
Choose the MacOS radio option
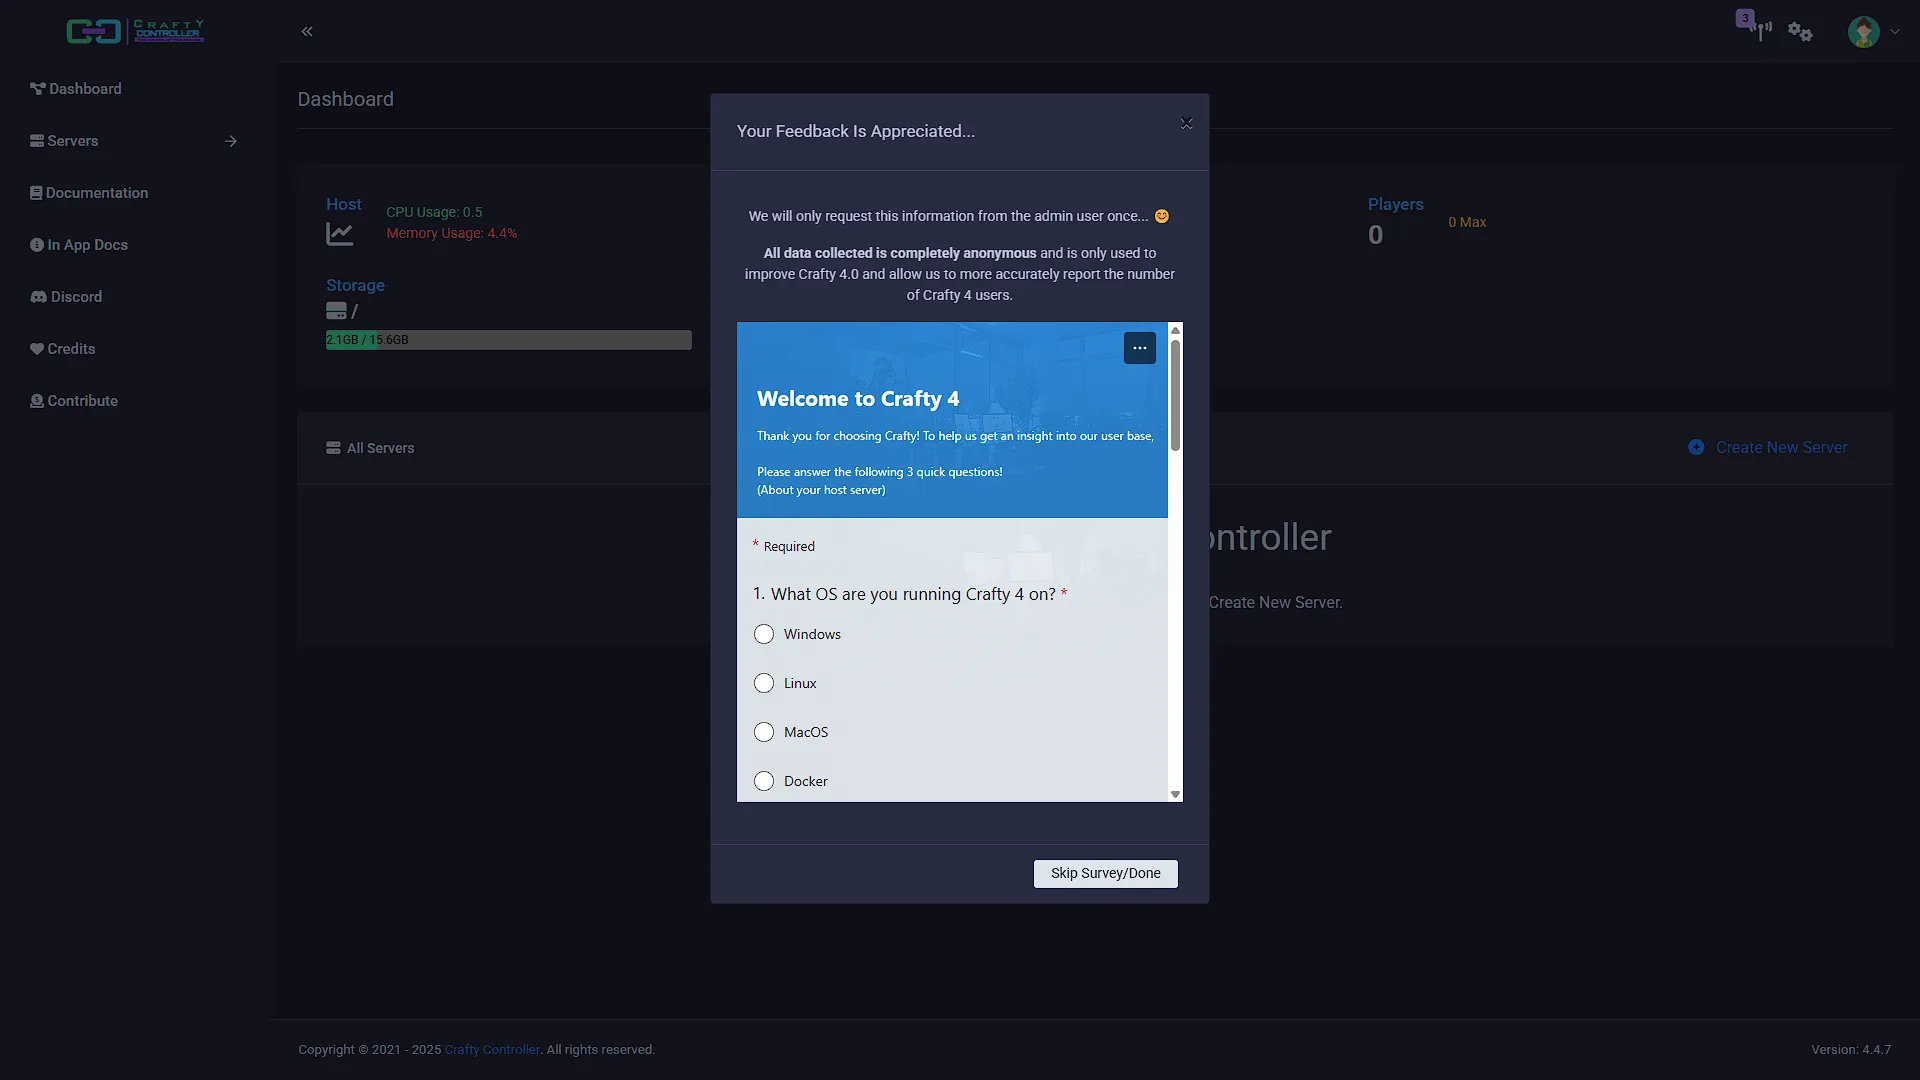(x=764, y=732)
